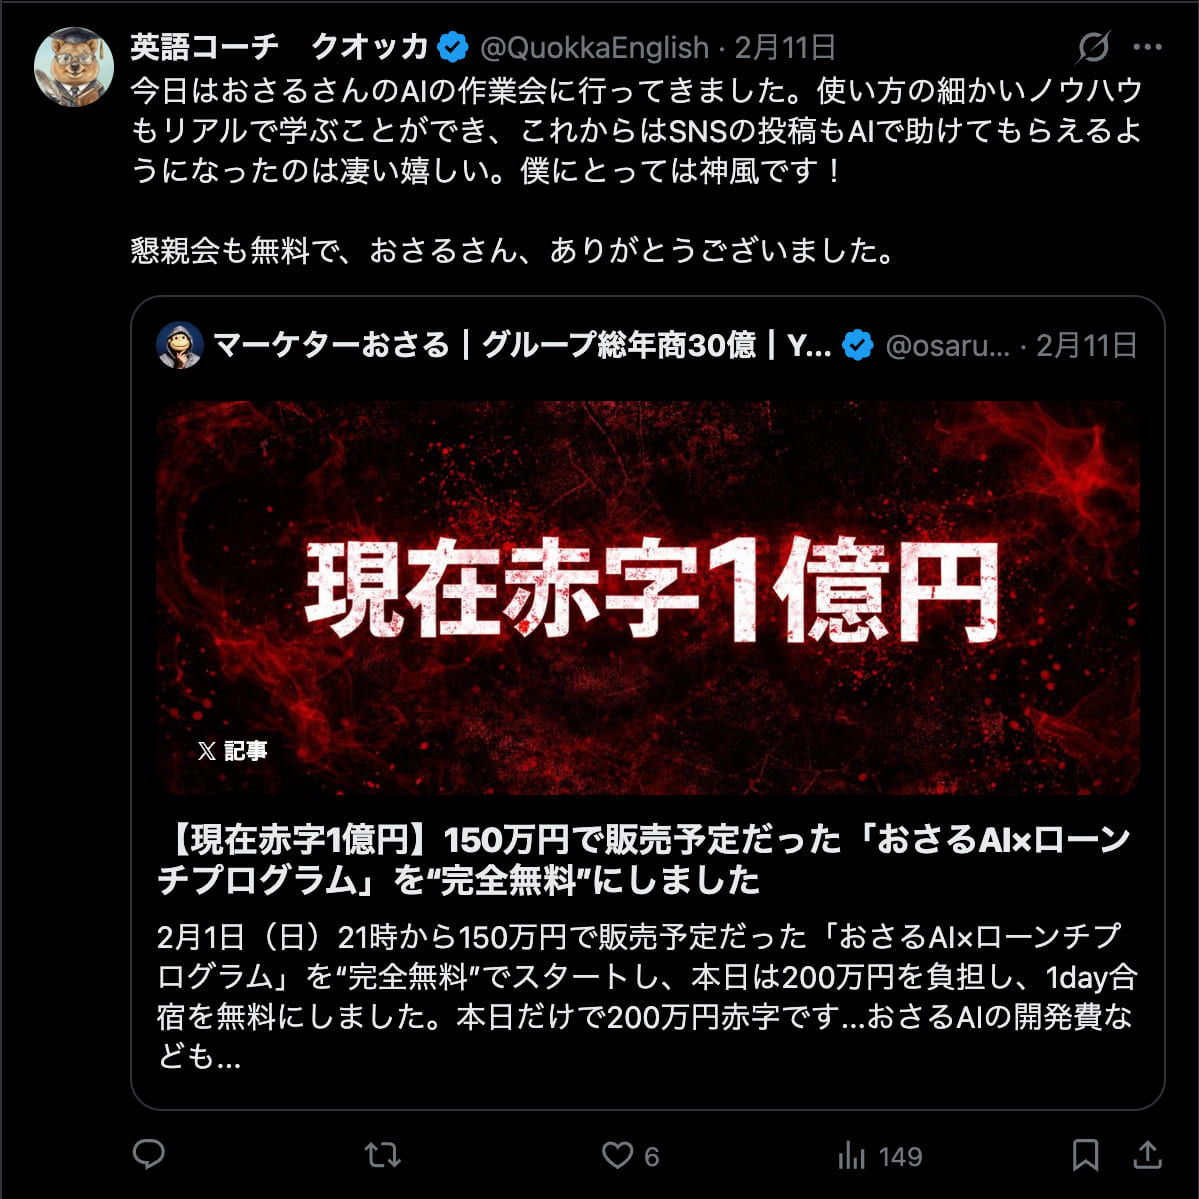This screenshot has width=1199, height=1199.
Task: Open the three-dot more options menu
Action: point(1147,47)
